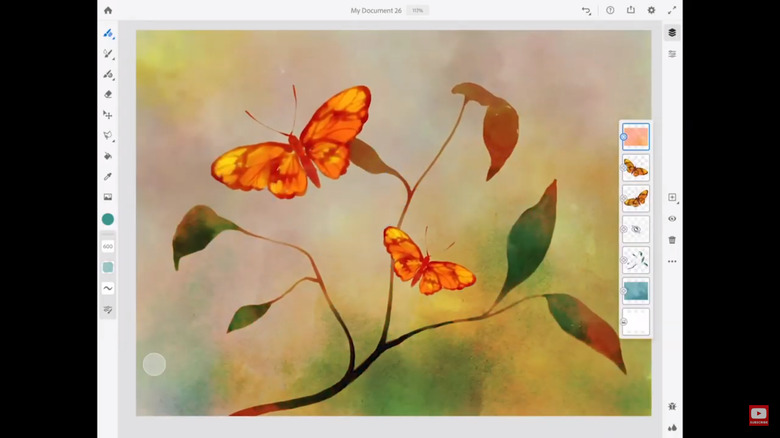Select the Live Brushes tool
Image resolution: width=780 pixels, height=438 pixels.
click(108, 54)
